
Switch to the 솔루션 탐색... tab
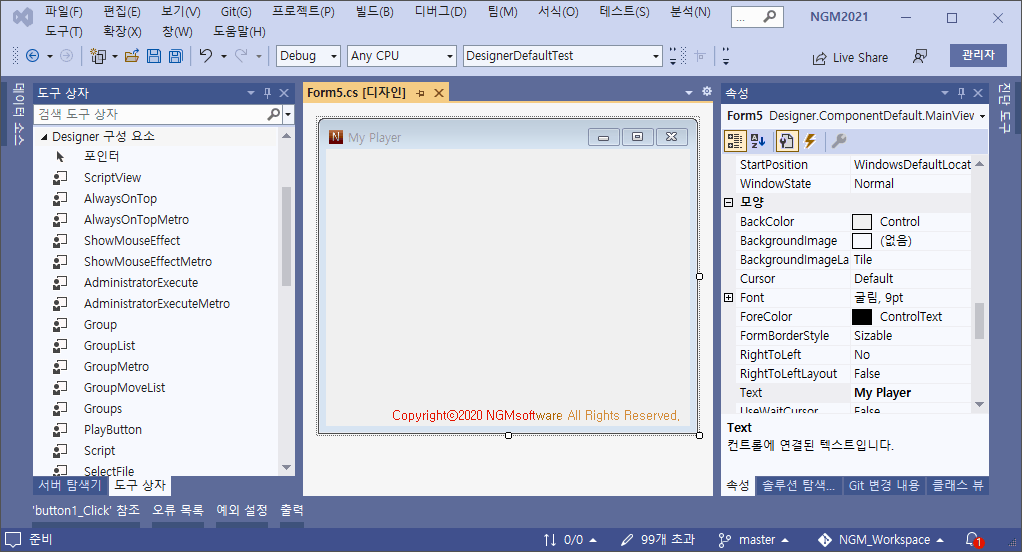click(x=798, y=486)
